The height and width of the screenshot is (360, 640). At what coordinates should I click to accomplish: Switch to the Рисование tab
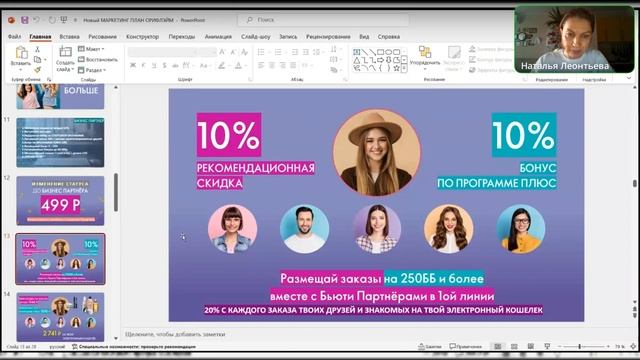(102, 37)
